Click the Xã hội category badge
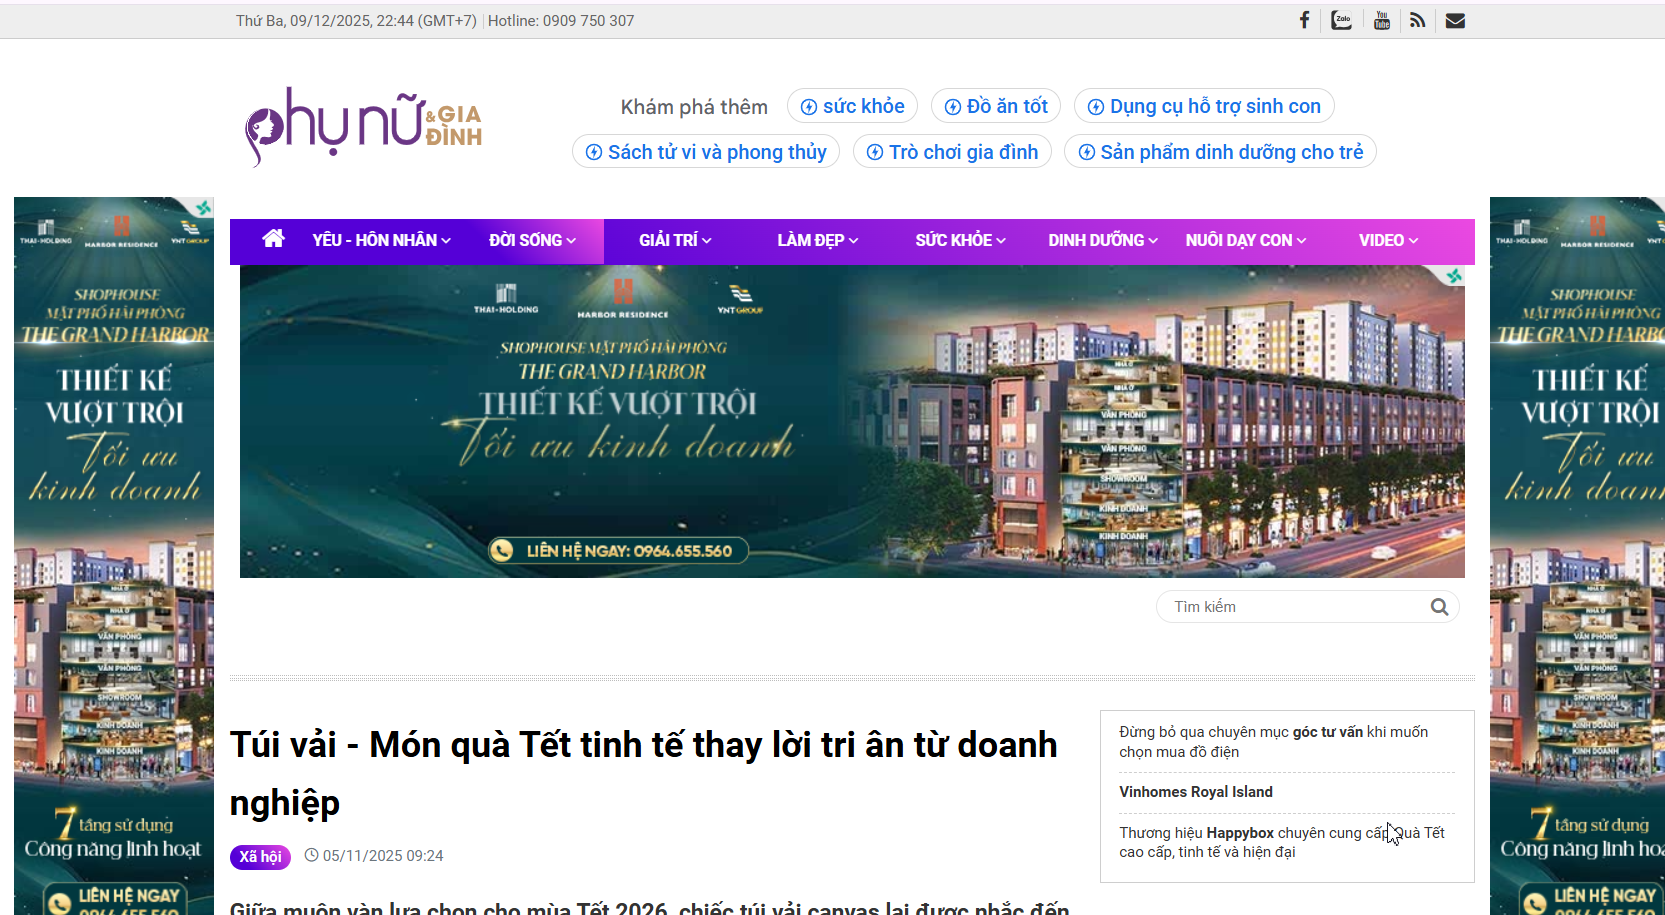The width and height of the screenshot is (1665, 915). click(260, 857)
